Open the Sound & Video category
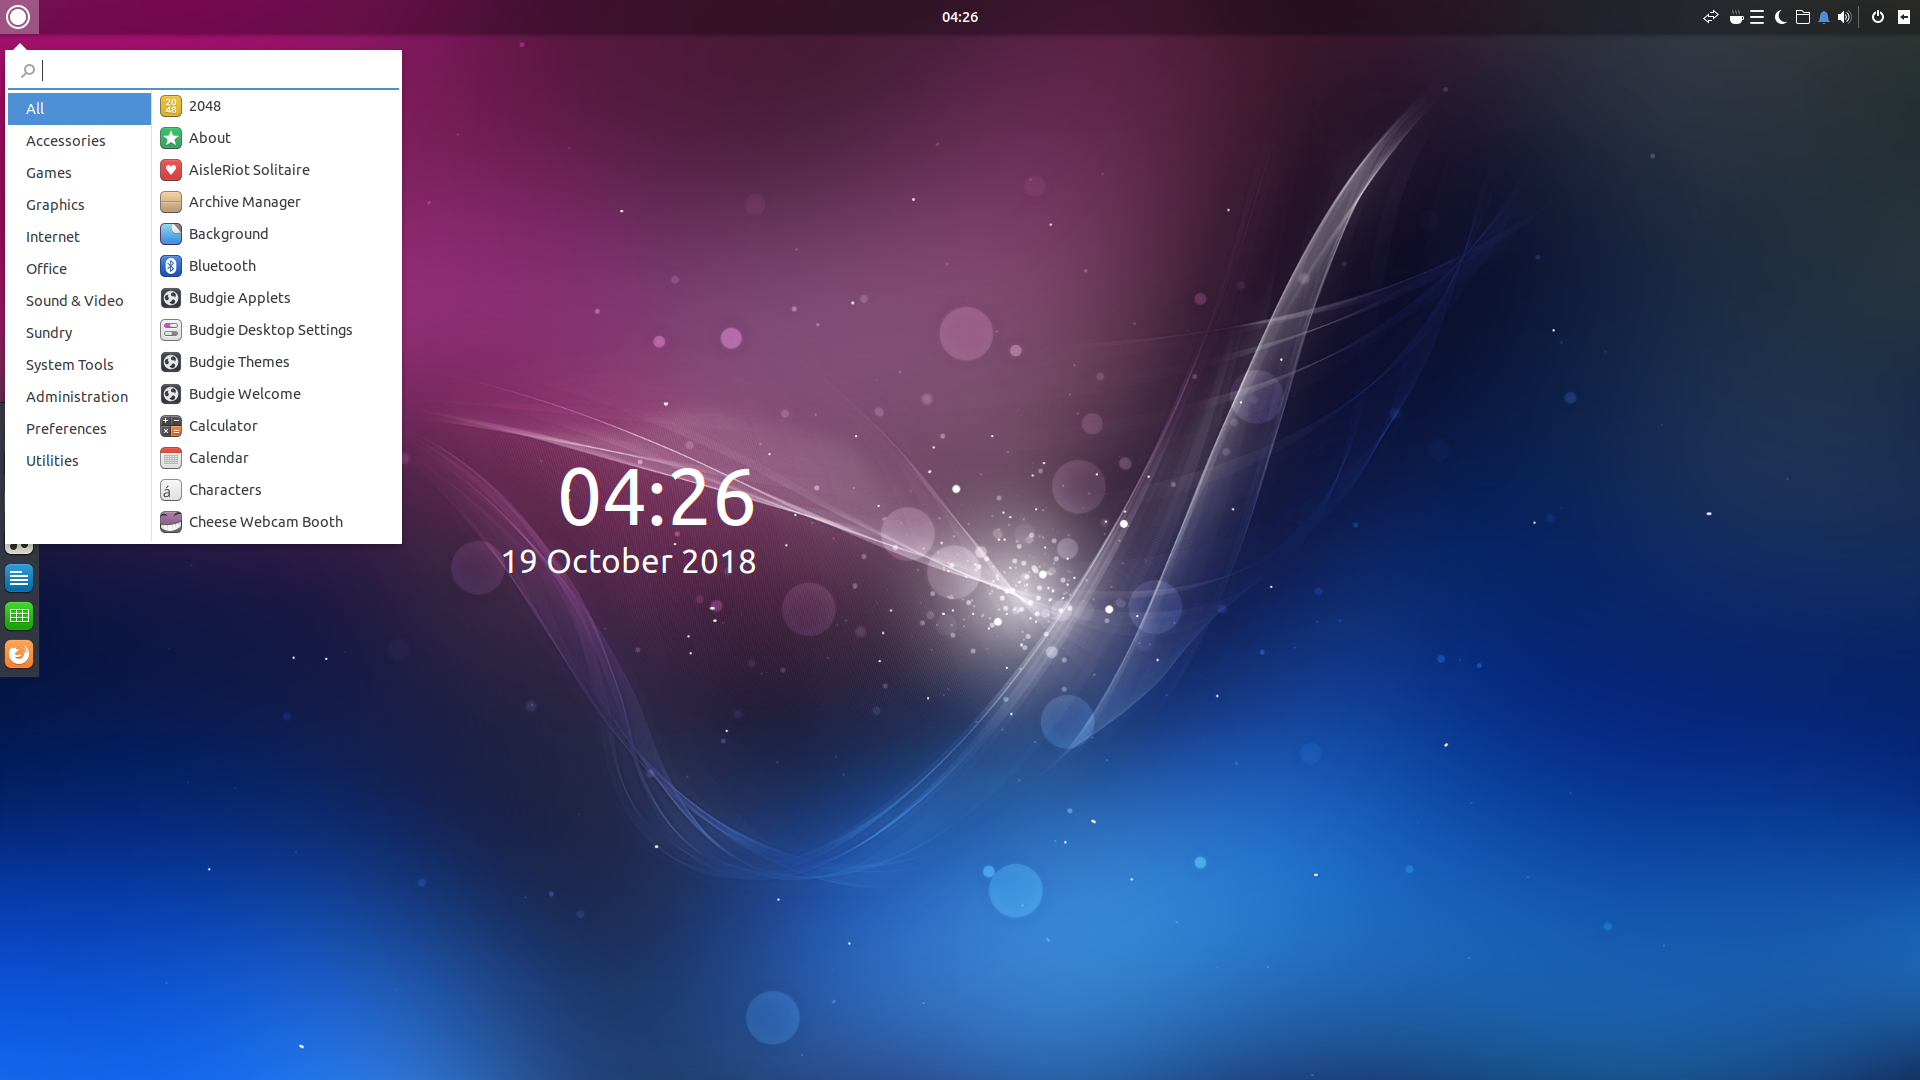 (x=79, y=300)
